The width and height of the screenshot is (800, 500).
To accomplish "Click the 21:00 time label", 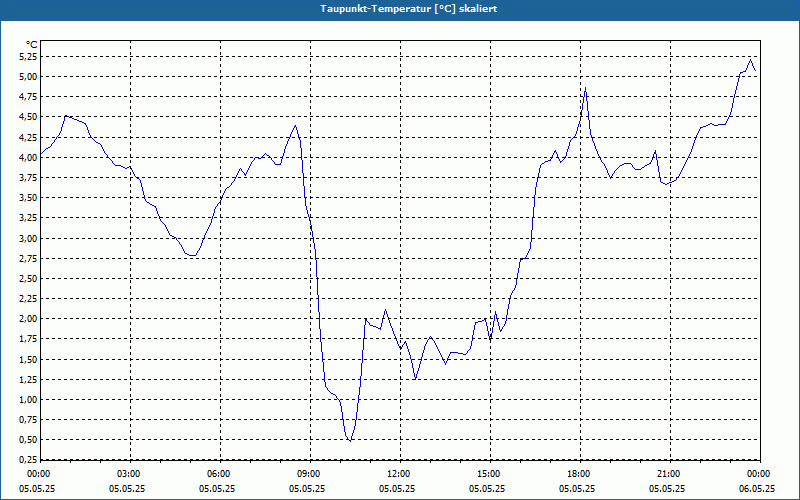I will point(670,474).
